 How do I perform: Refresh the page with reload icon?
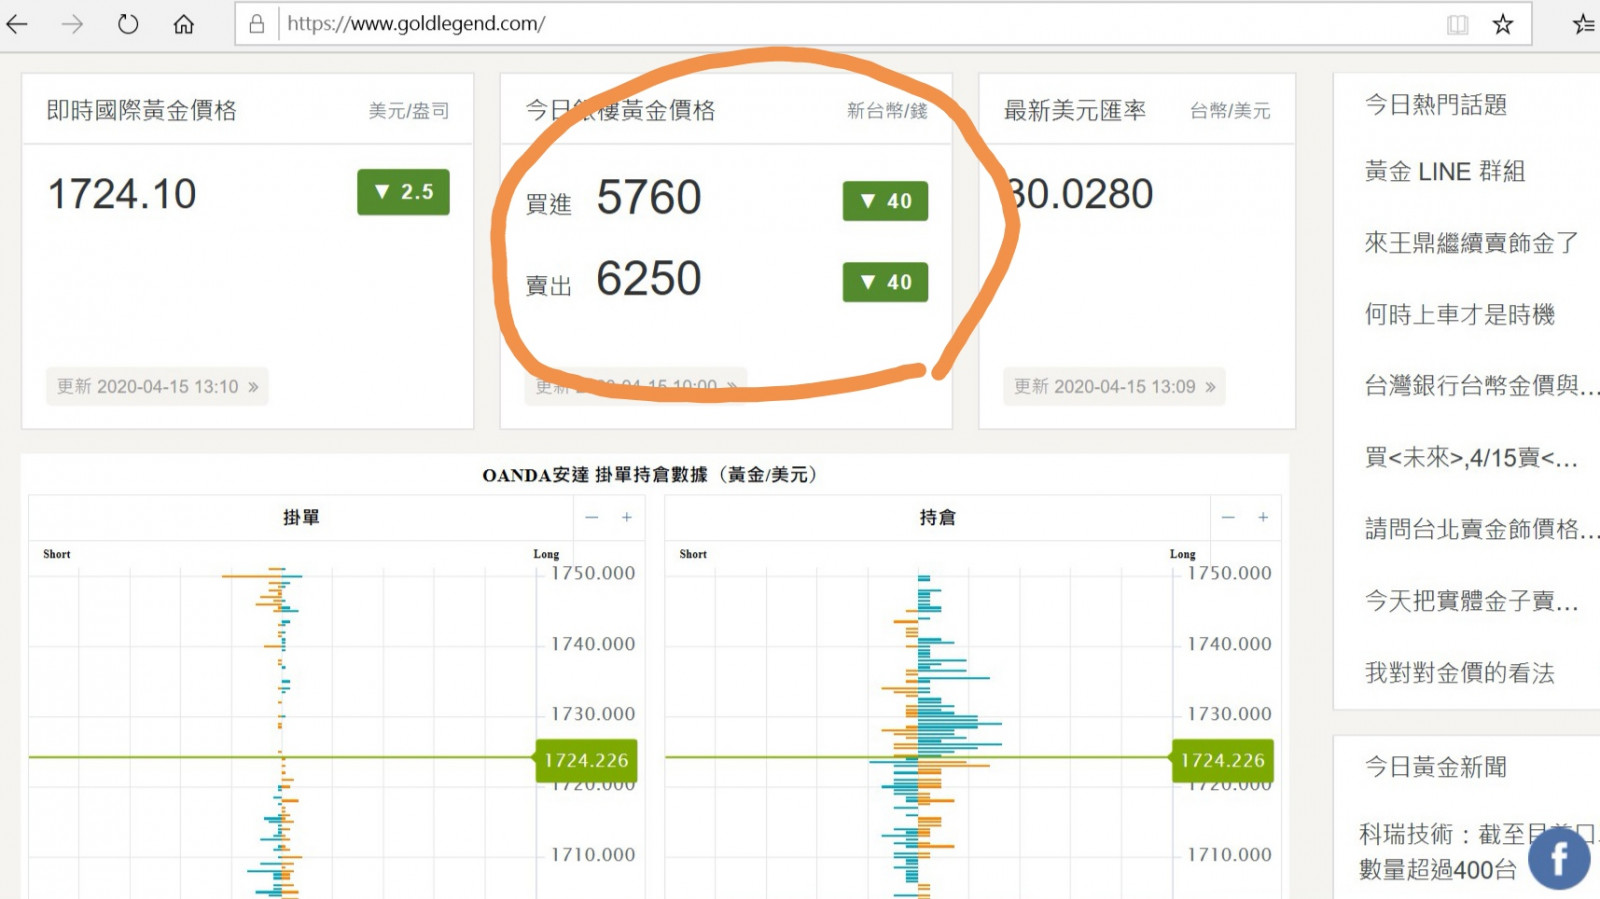128,24
